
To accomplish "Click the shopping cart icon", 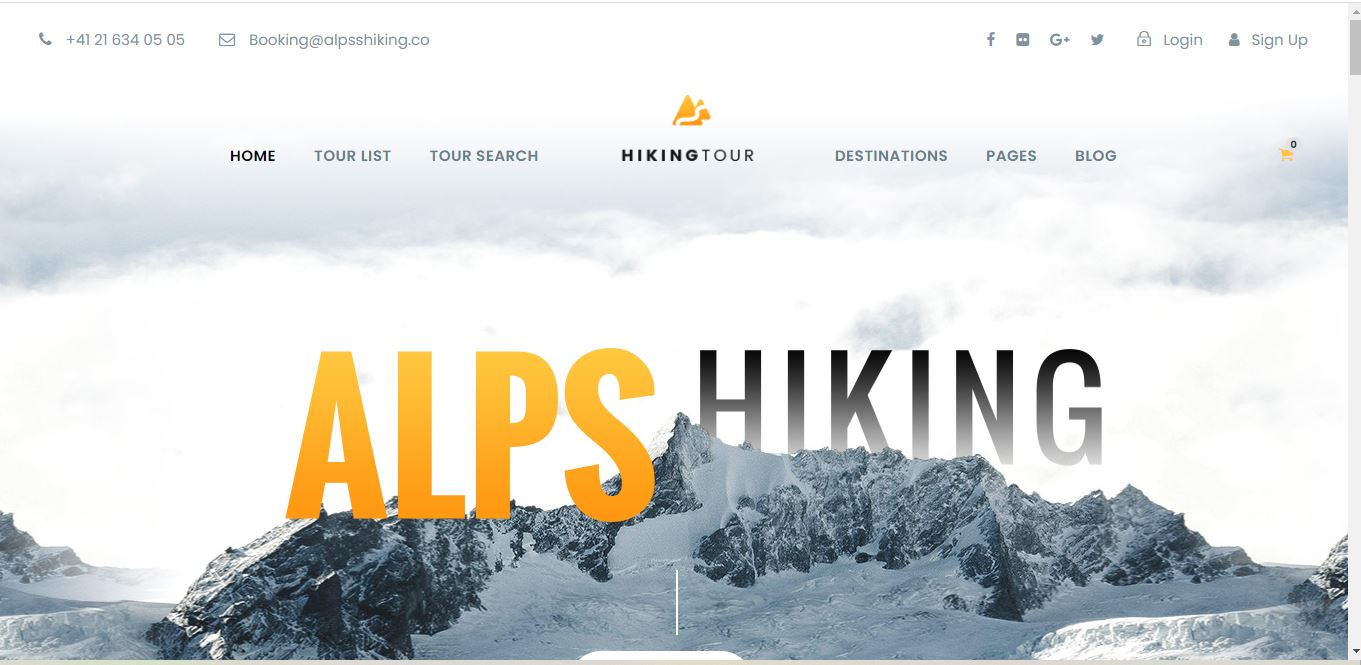I will 1286,155.
